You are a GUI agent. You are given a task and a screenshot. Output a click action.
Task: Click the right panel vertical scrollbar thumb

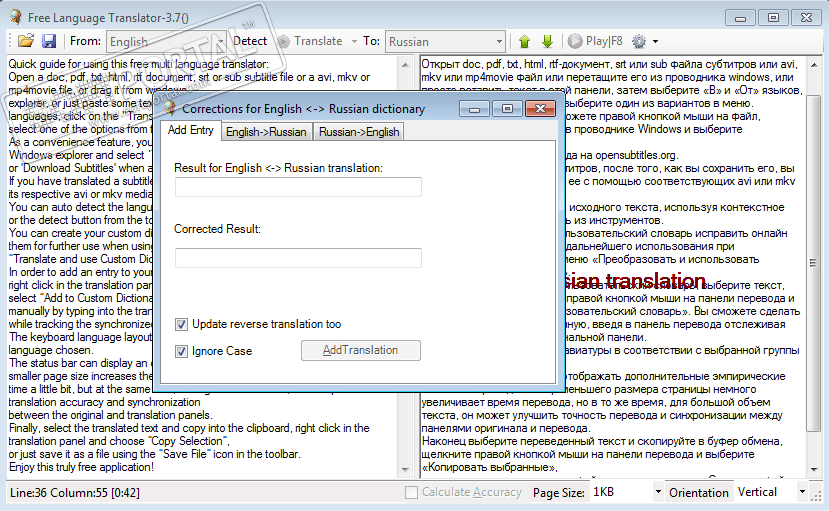pyautogui.click(x=813, y=263)
